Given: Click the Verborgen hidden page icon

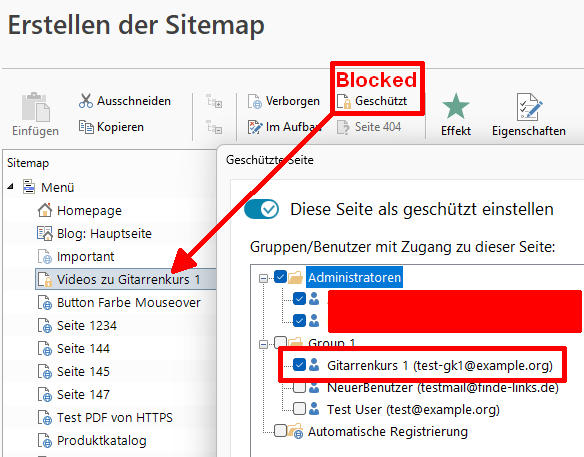Looking at the screenshot, I should pos(255,101).
